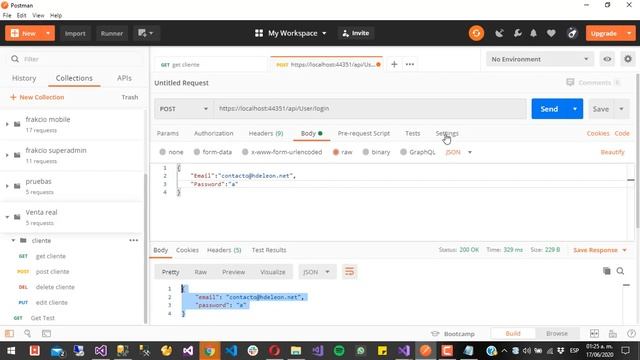Screen dimensions: 640x360
Task: Open the Save button dropdown arrow
Action: coord(621,109)
